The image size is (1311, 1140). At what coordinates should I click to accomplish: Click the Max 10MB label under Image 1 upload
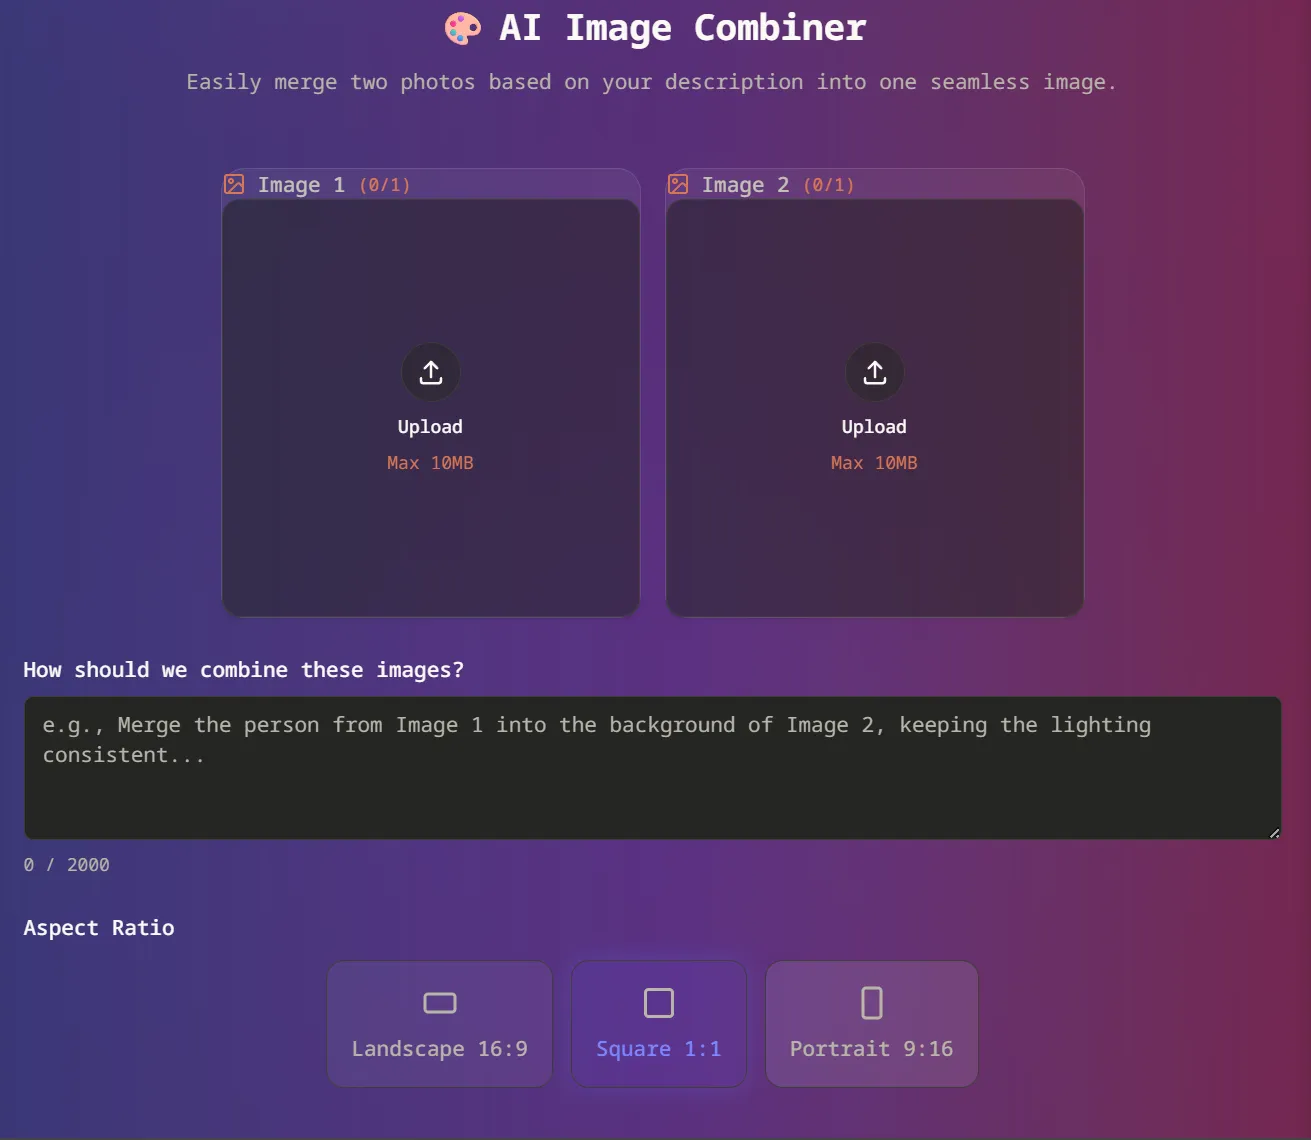pos(429,462)
